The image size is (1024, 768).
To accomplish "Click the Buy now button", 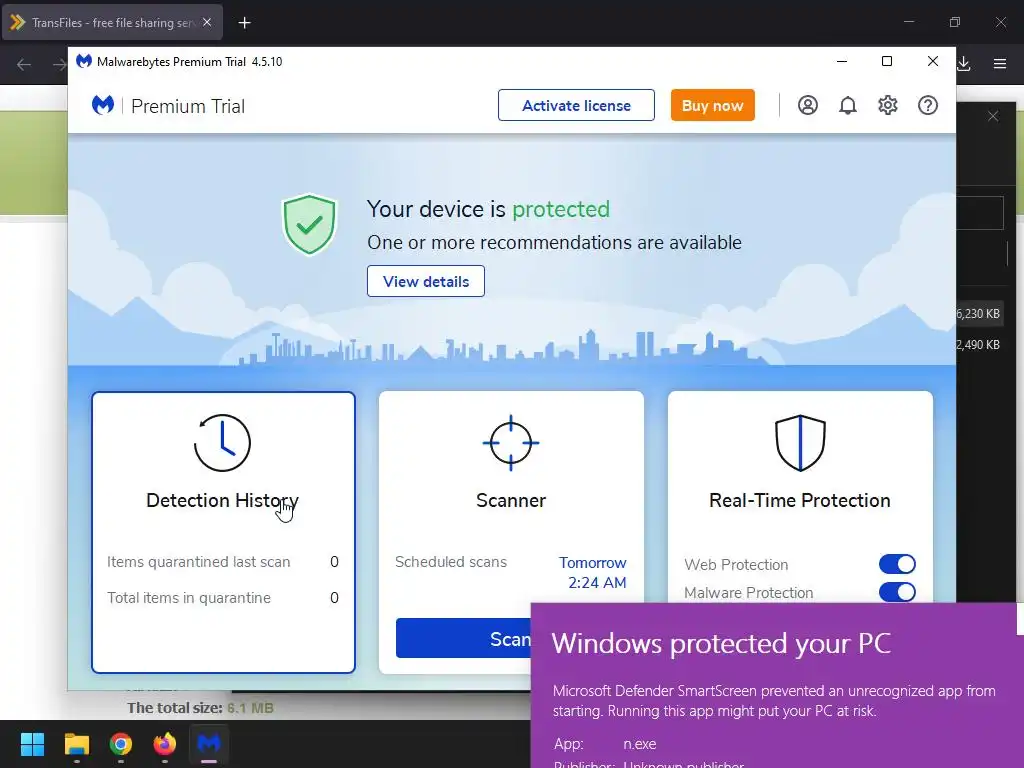I will click(x=712, y=105).
